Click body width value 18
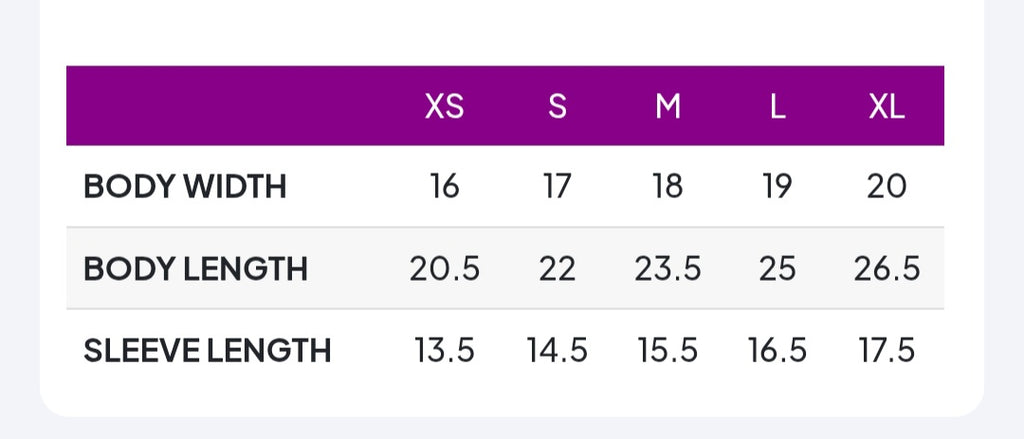 point(667,187)
